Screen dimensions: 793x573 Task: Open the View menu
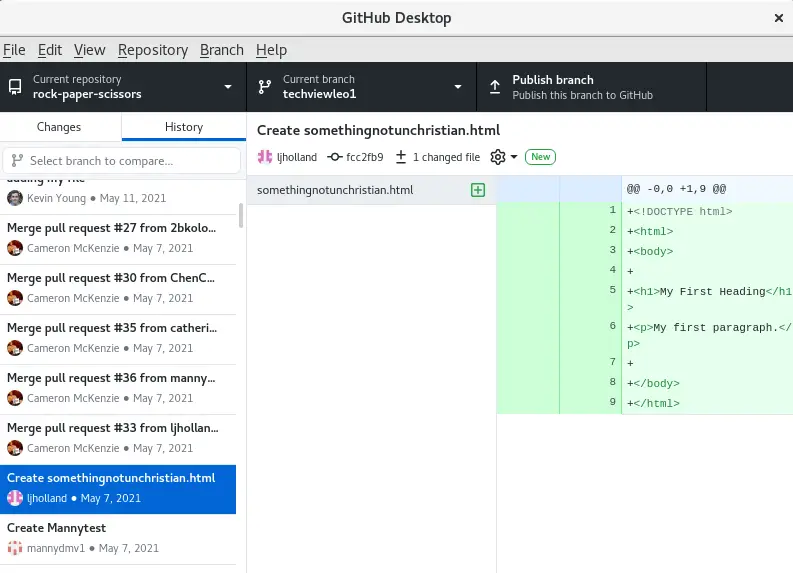coord(90,50)
